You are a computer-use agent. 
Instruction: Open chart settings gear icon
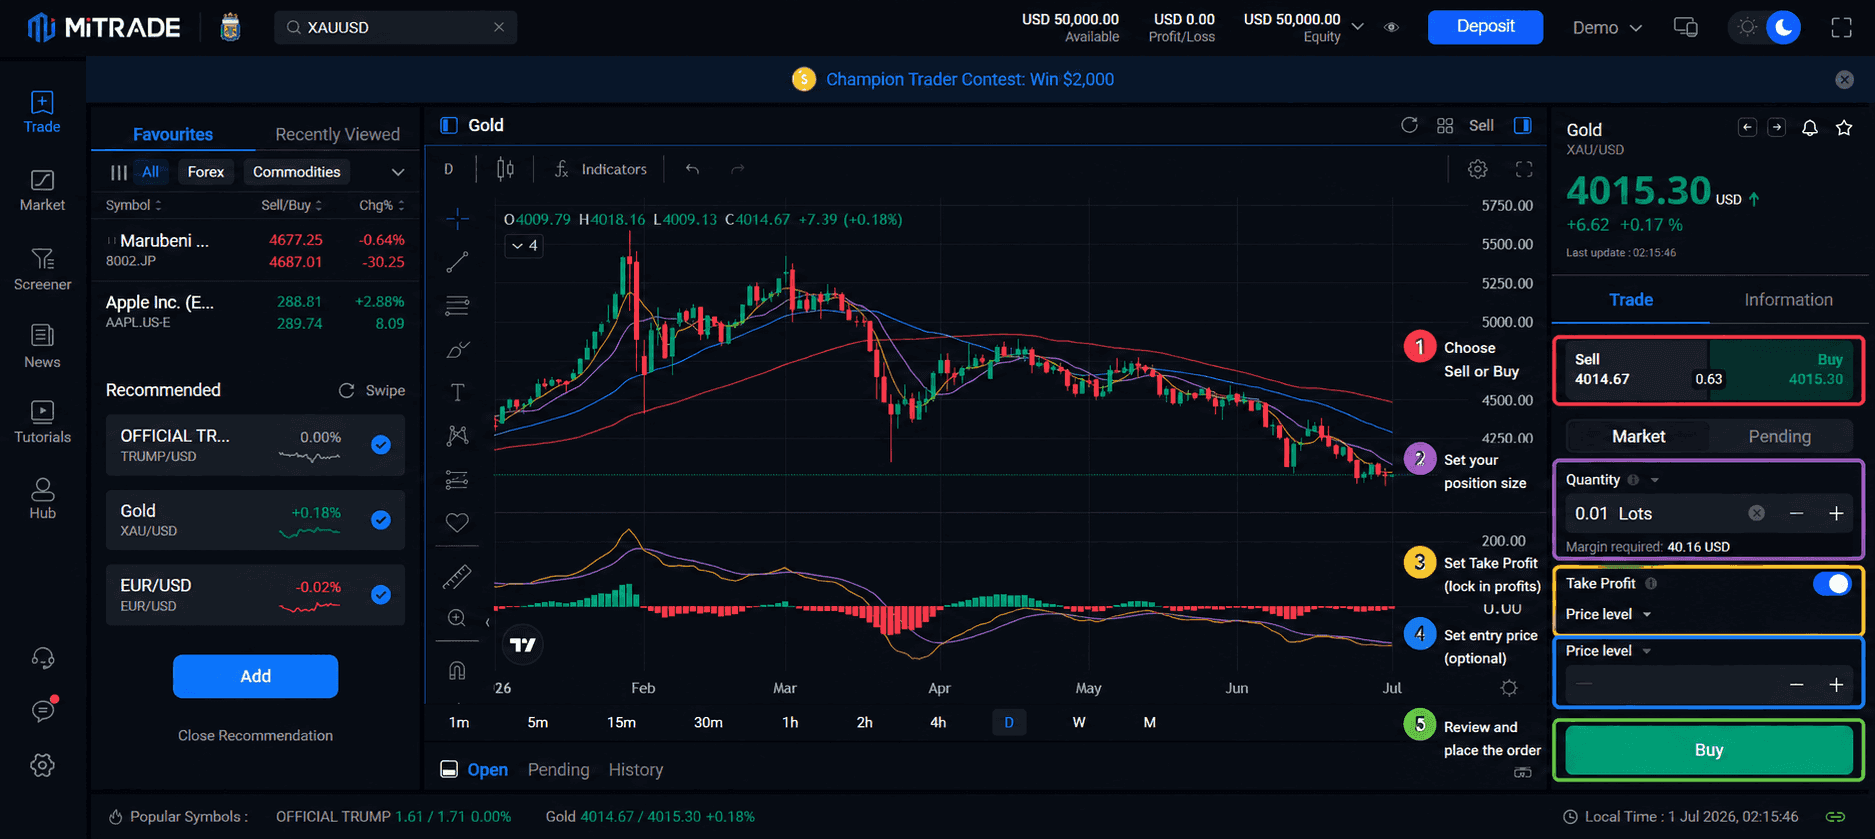tap(1477, 169)
